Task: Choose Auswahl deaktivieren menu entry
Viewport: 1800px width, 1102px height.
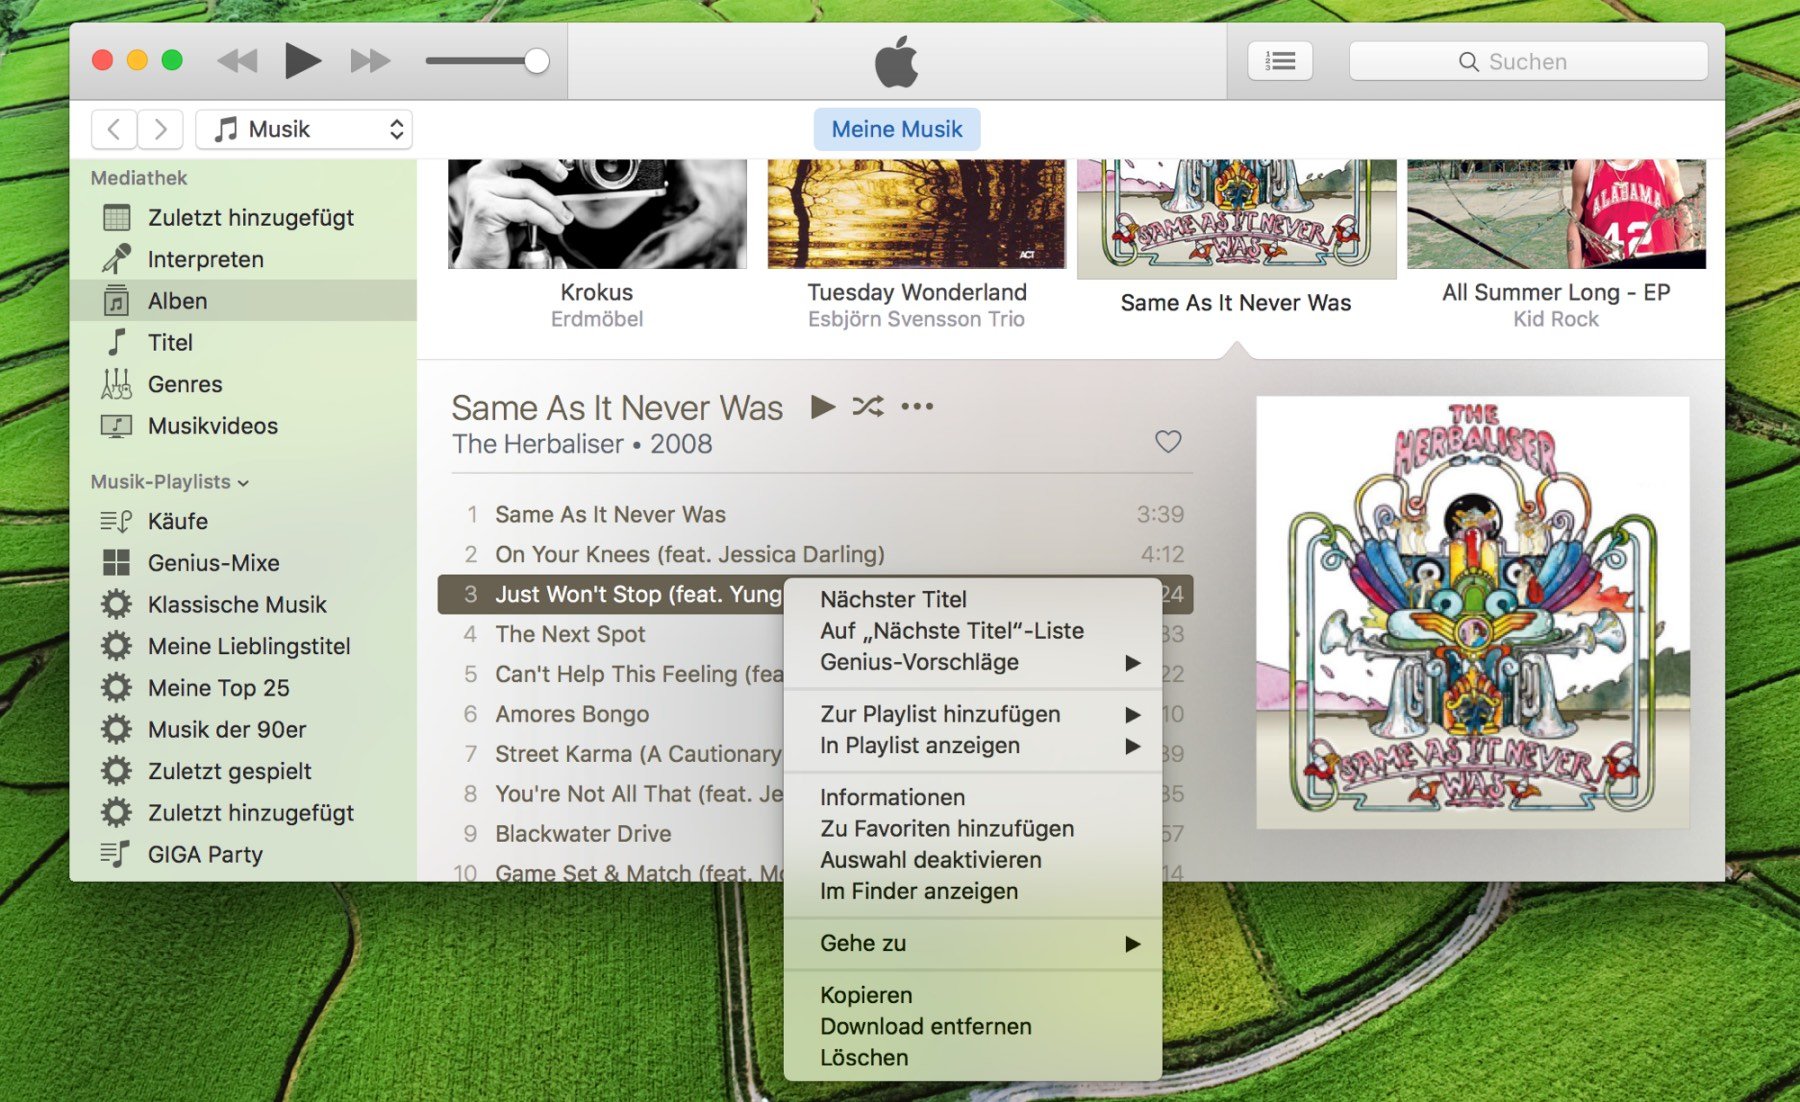Action: [973, 860]
